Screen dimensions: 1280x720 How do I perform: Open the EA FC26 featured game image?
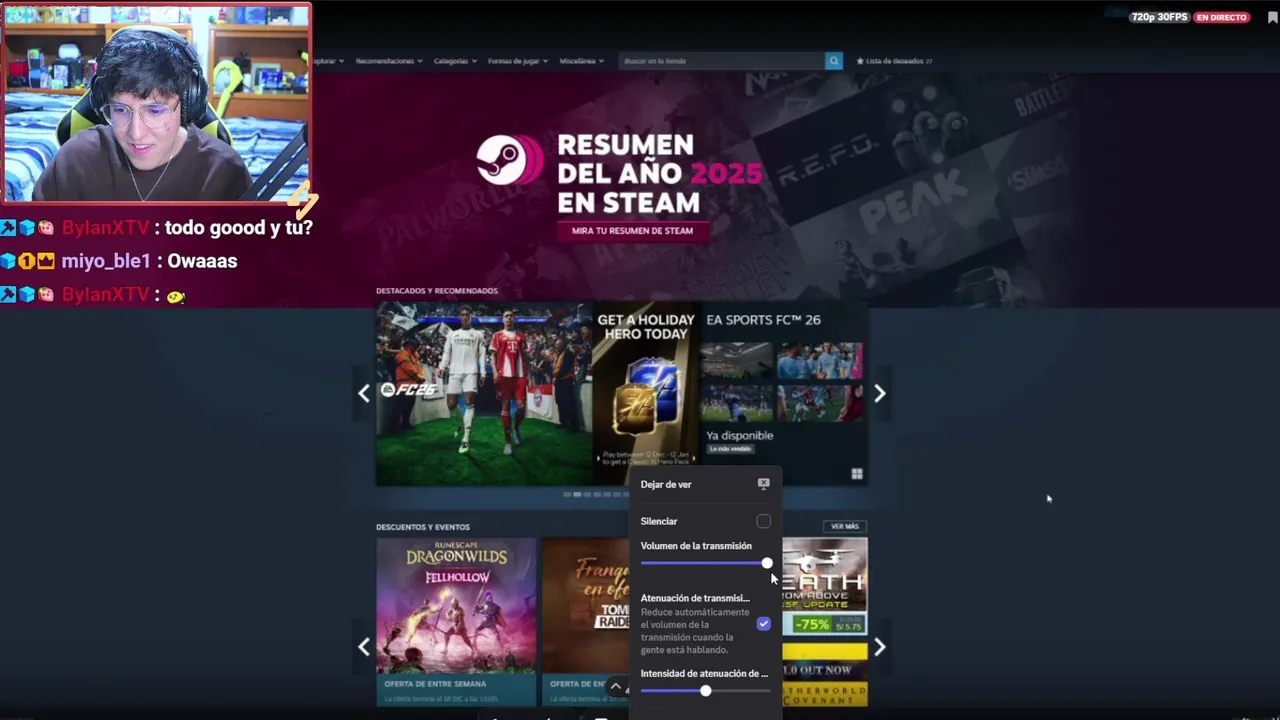tap(484, 394)
